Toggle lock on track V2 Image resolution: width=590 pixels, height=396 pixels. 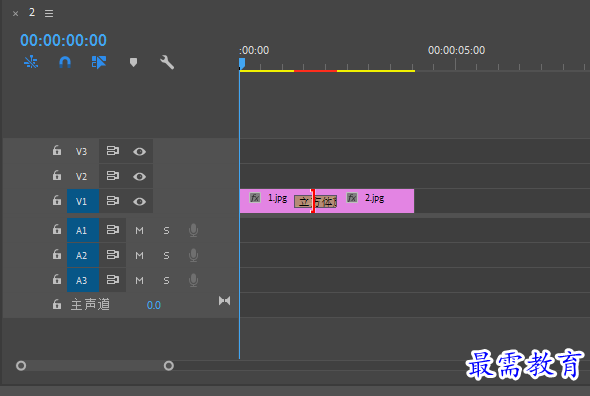56,175
